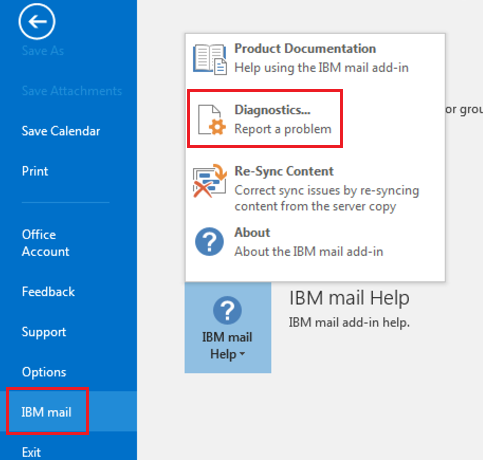Screen dimensions: 483x463
Task: Open Office Account page
Action: point(46,243)
